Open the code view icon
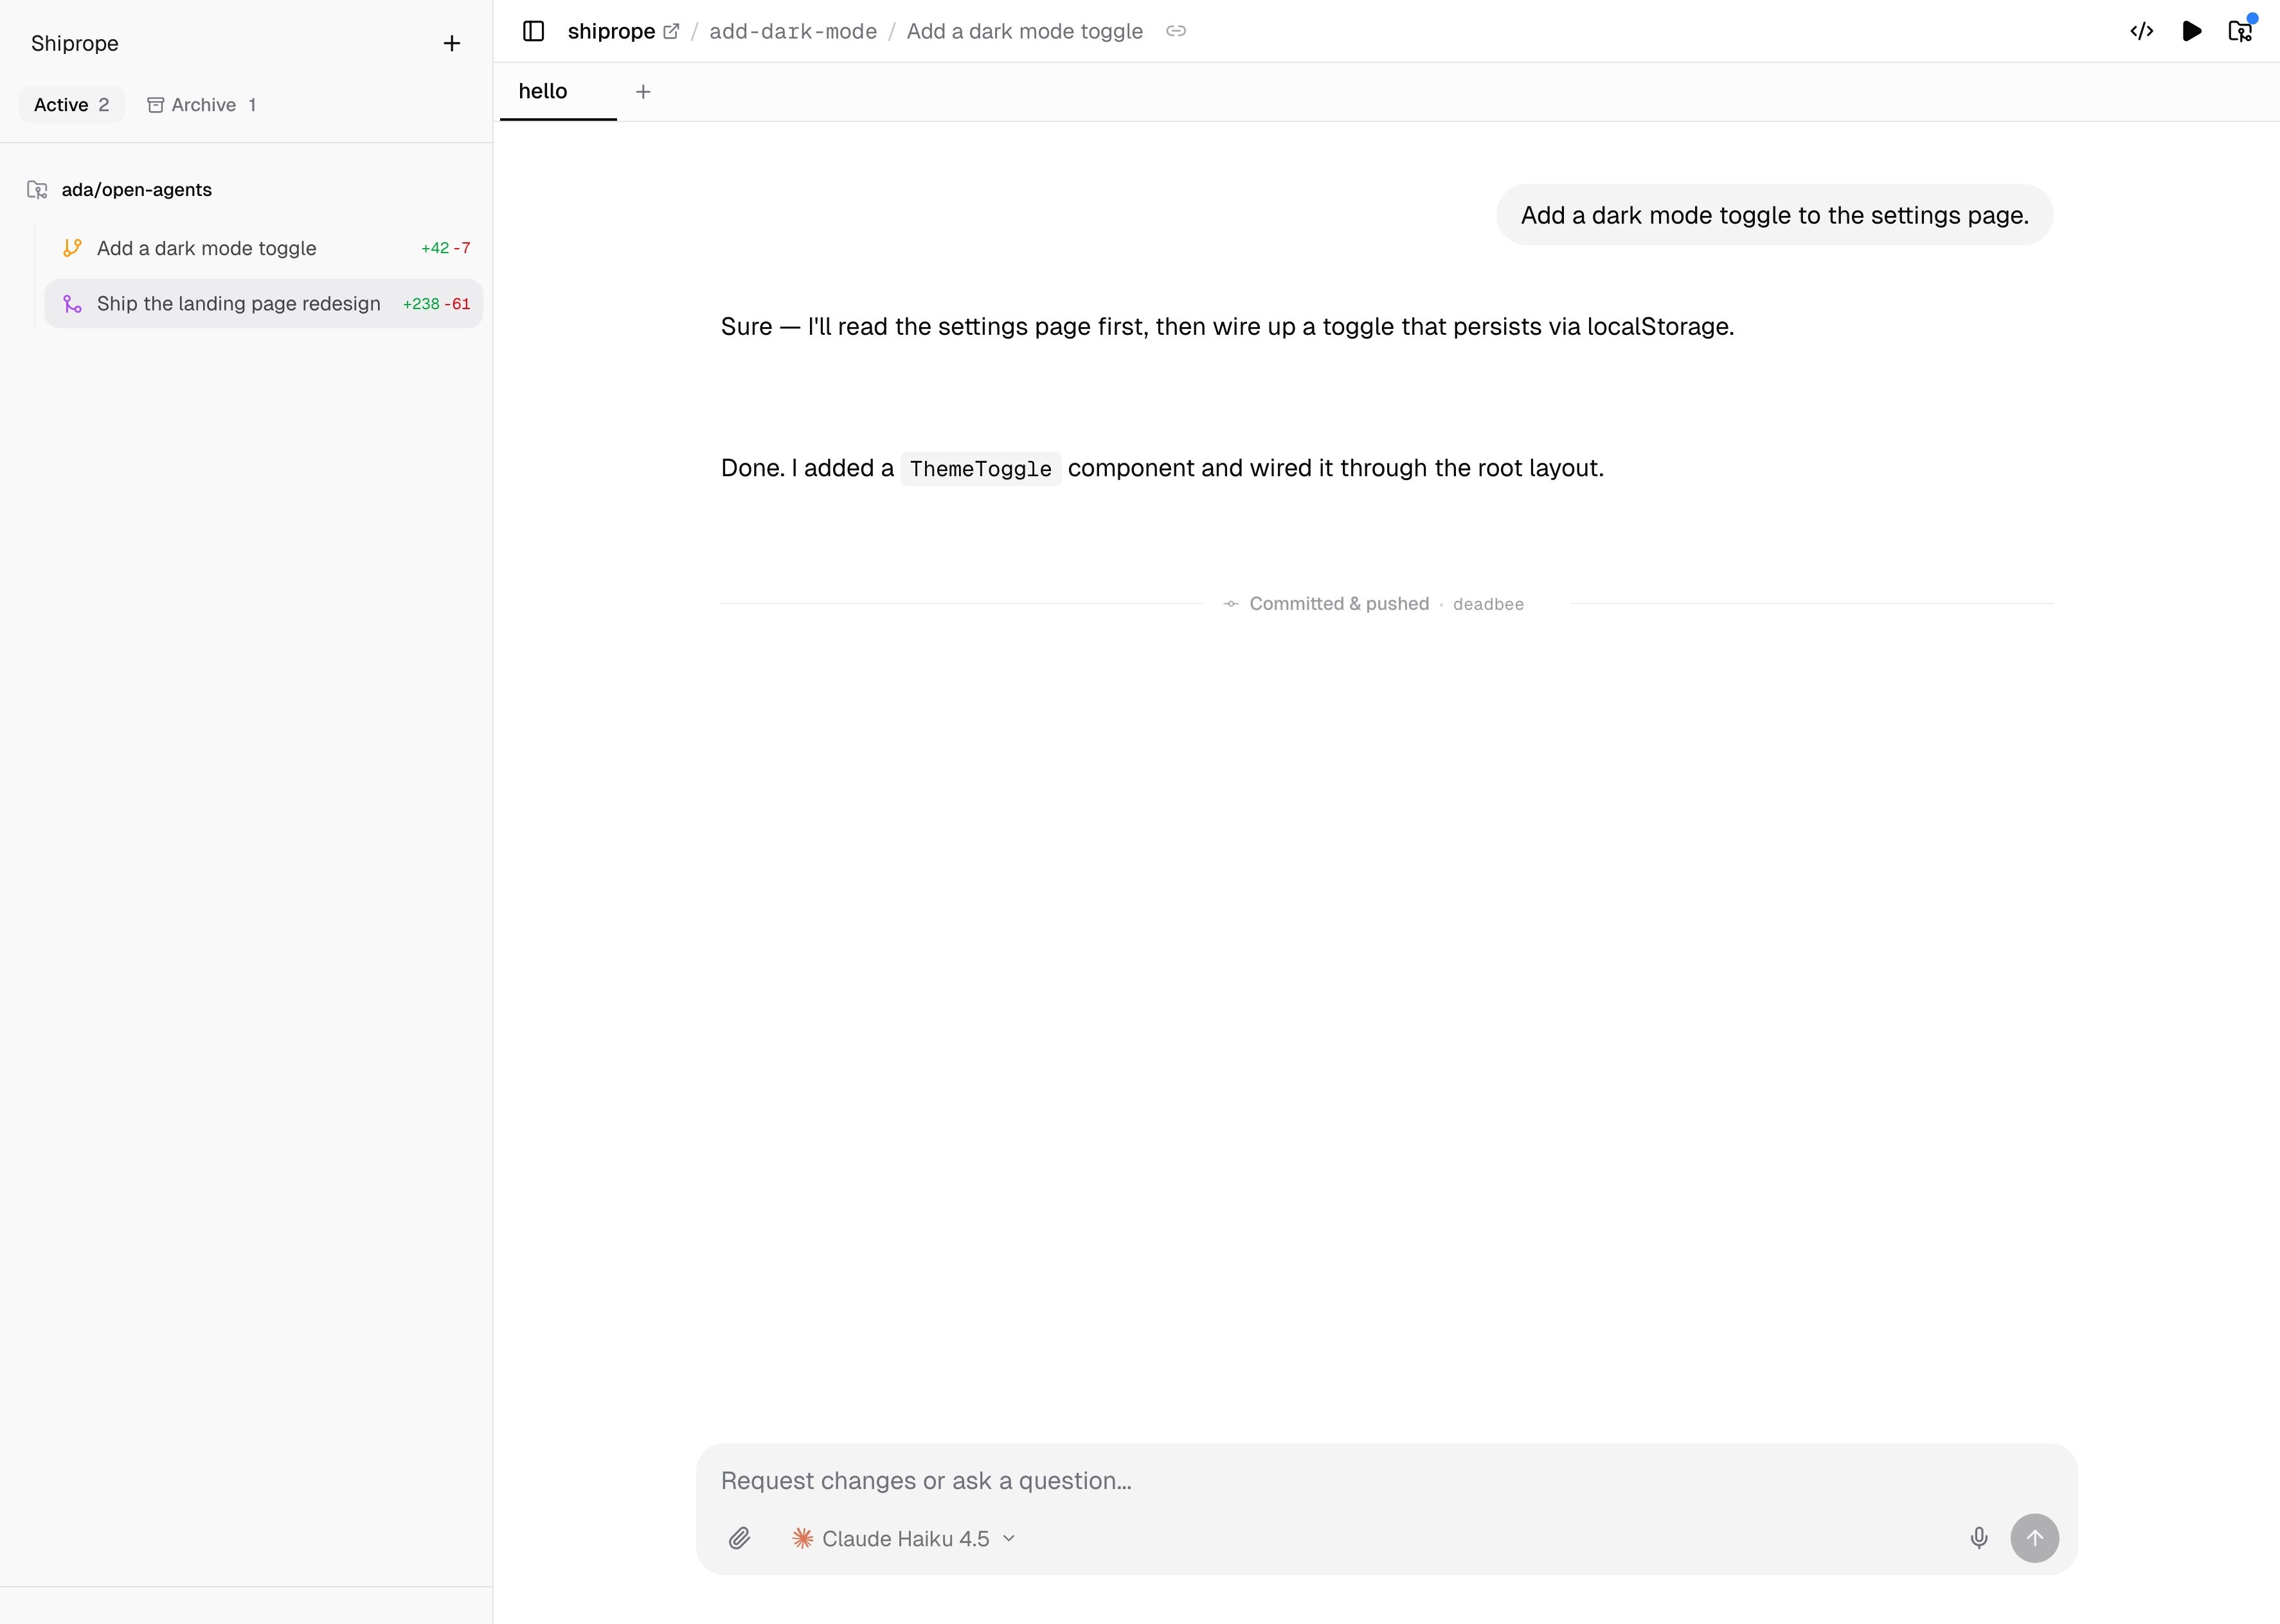Viewport: 2280px width, 1624px height. [2141, 31]
